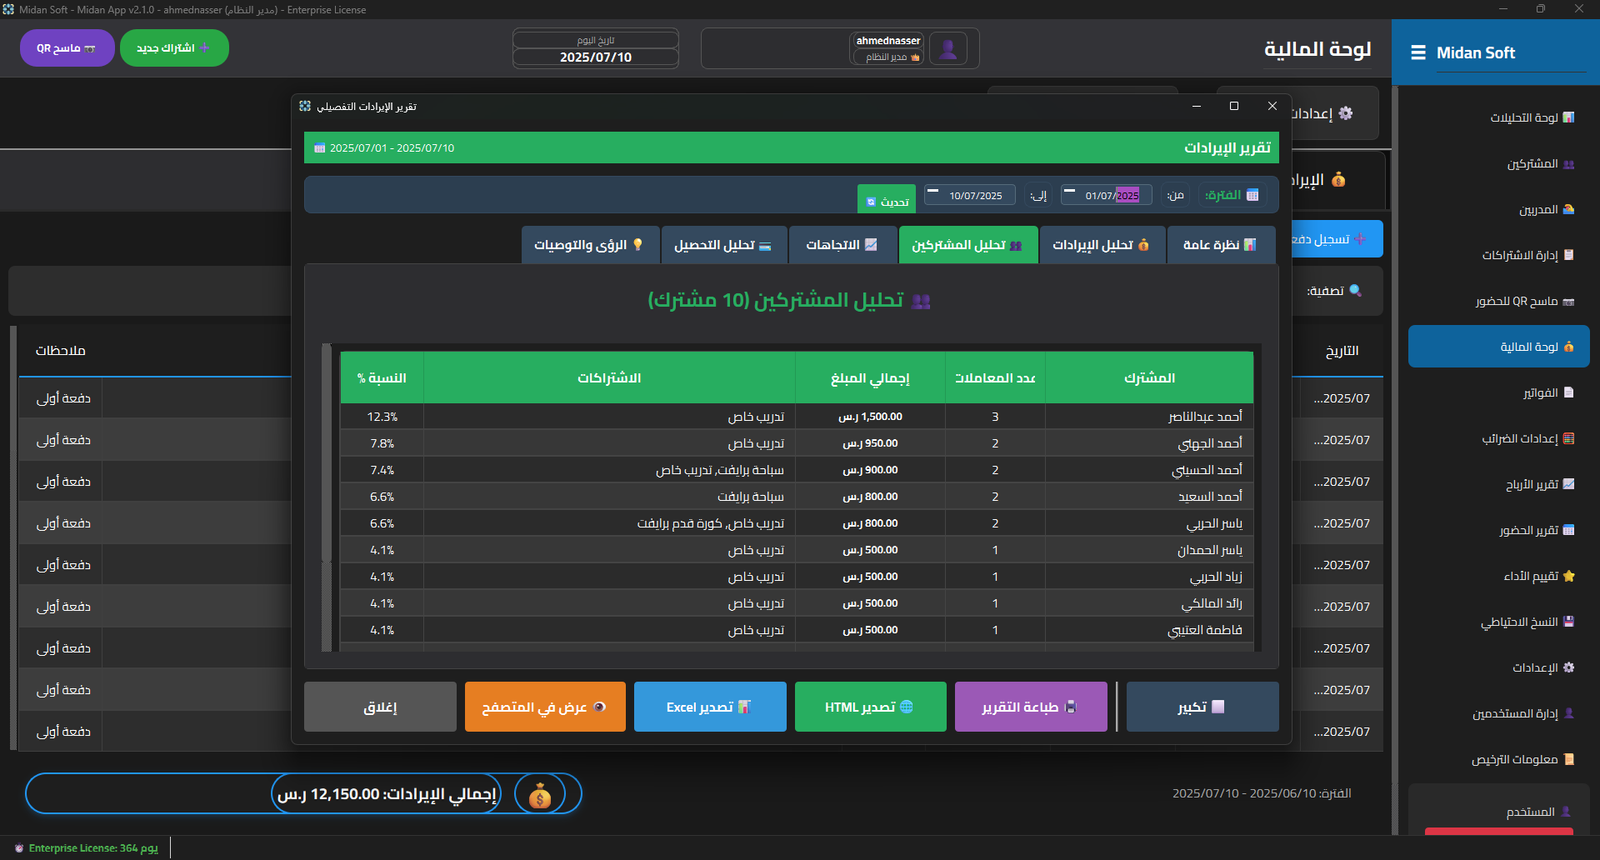The height and width of the screenshot is (860, 1600).
Task: Click the 12.3% percentage cell
Action: [382, 417]
